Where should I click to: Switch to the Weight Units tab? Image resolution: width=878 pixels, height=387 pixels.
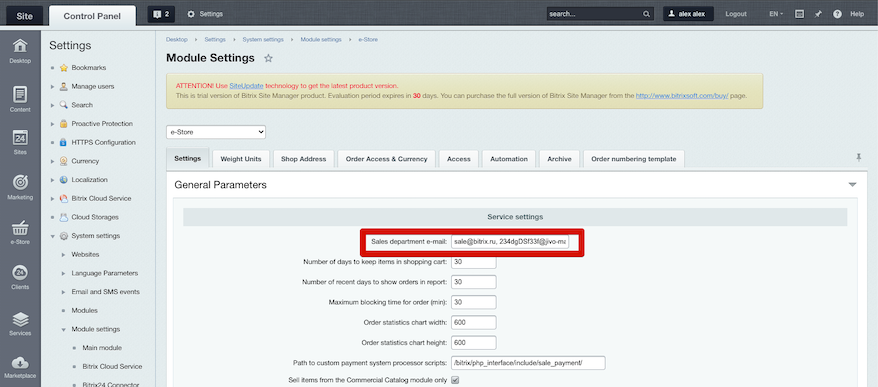(x=241, y=158)
